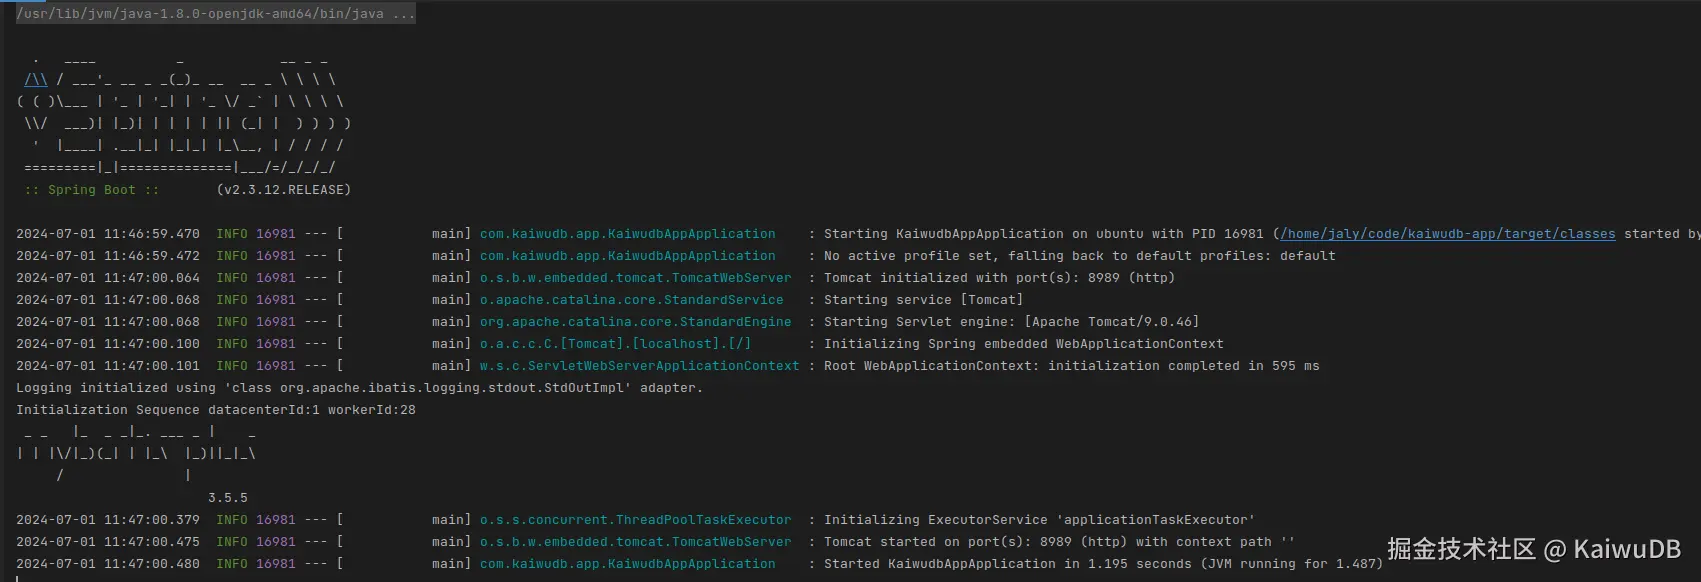Click "Tomcat started on port(s): 8989" message

[1059, 542]
